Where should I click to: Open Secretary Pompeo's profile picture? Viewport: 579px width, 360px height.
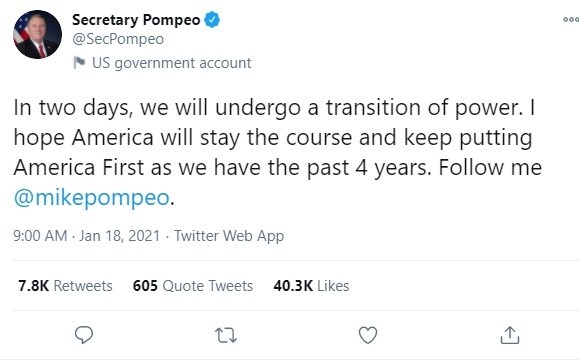pos(37,34)
